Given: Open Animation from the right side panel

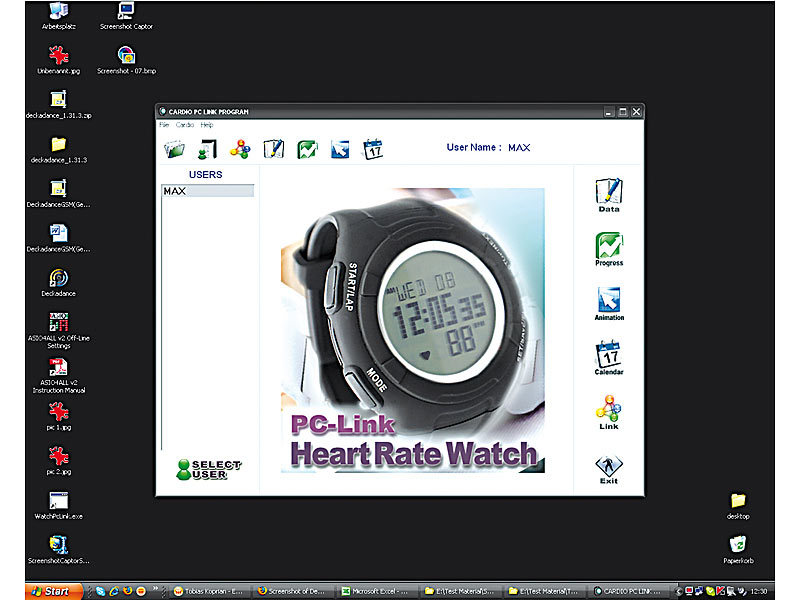Looking at the screenshot, I should point(609,304).
